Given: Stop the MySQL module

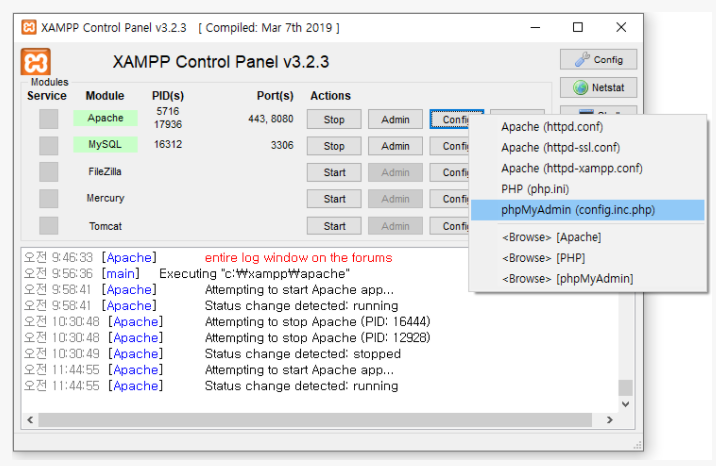Looking at the screenshot, I should tap(334, 146).
